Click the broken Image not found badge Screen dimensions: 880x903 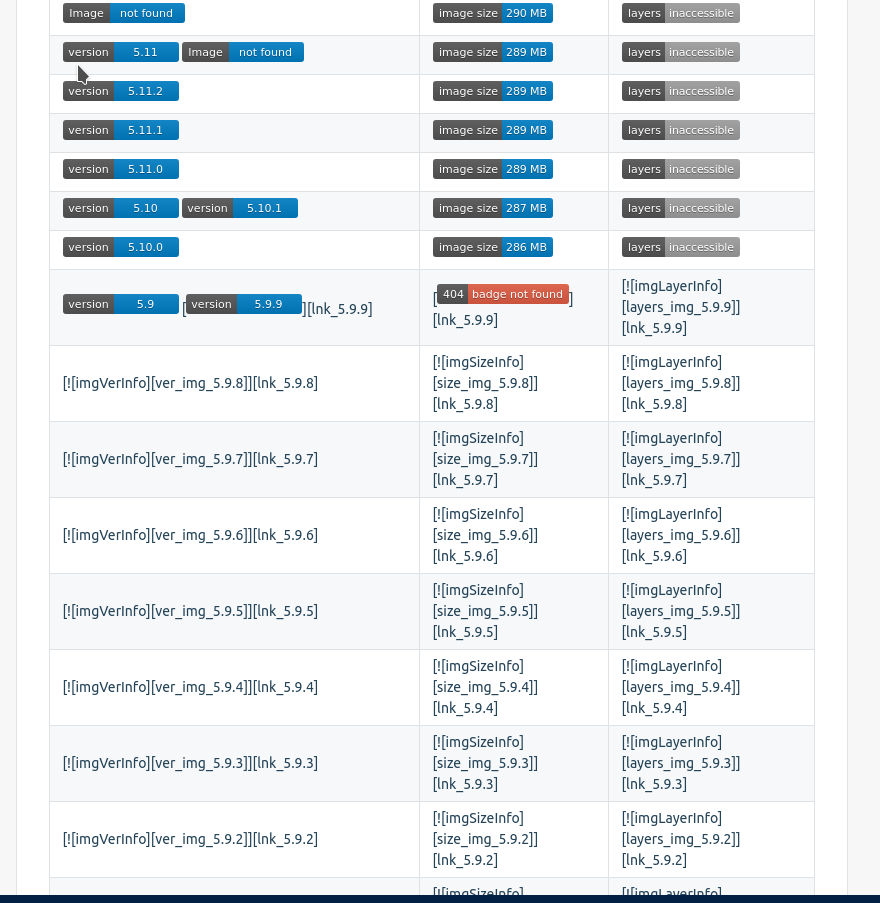pyautogui.click(x=124, y=13)
